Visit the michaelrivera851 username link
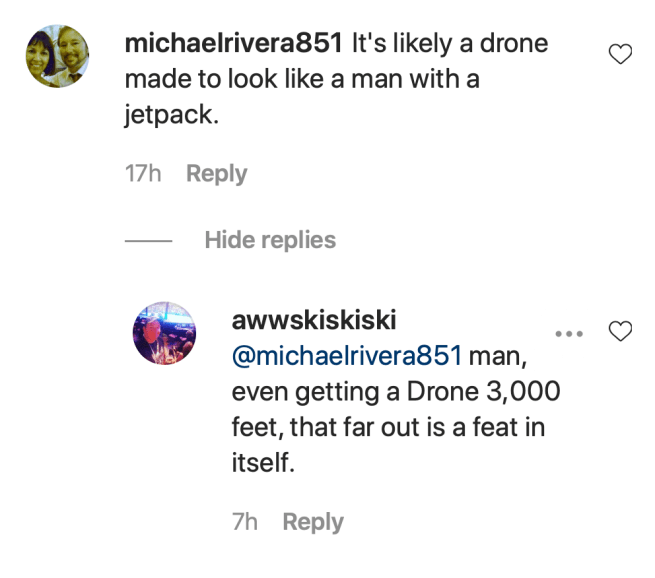 (x=231, y=45)
